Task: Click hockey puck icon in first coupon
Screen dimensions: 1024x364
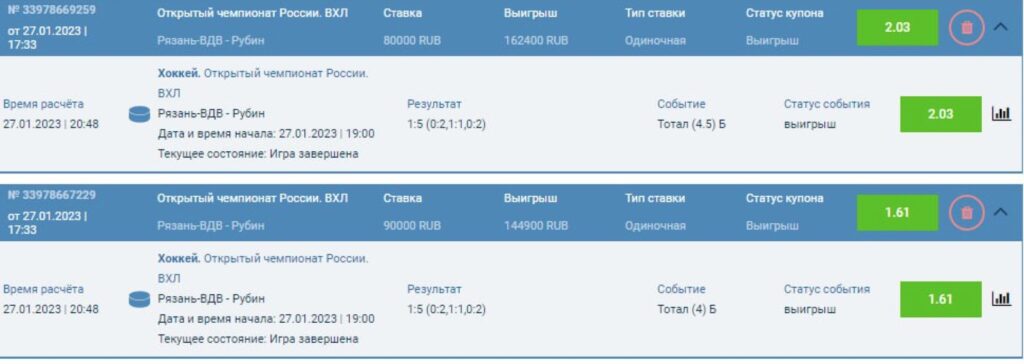Action: (140, 114)
